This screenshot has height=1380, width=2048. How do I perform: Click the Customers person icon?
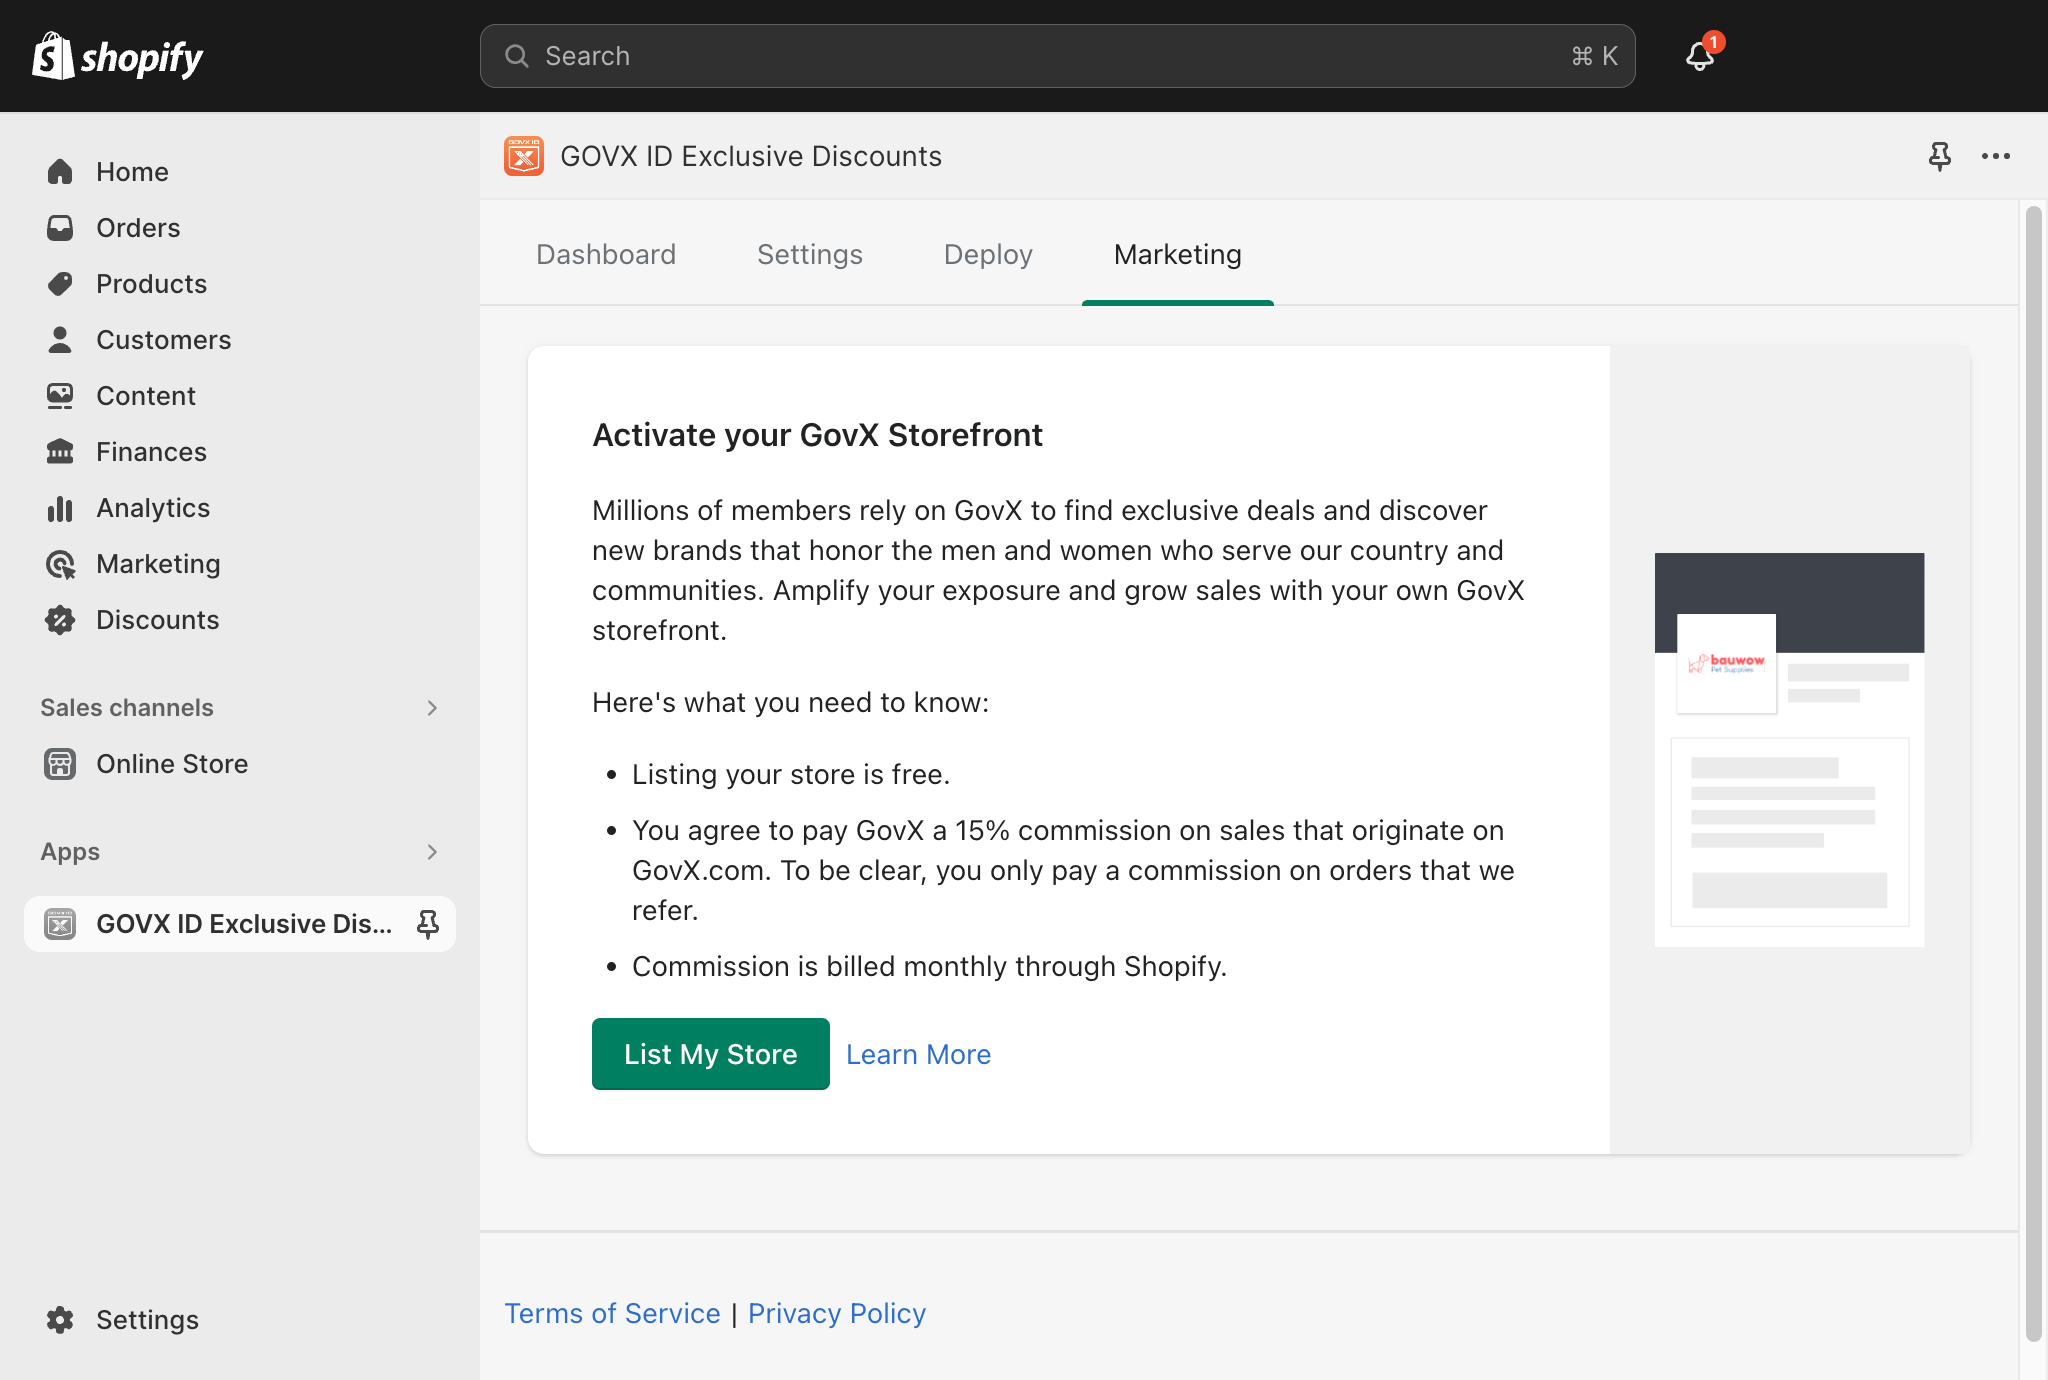tap(60, 340)
